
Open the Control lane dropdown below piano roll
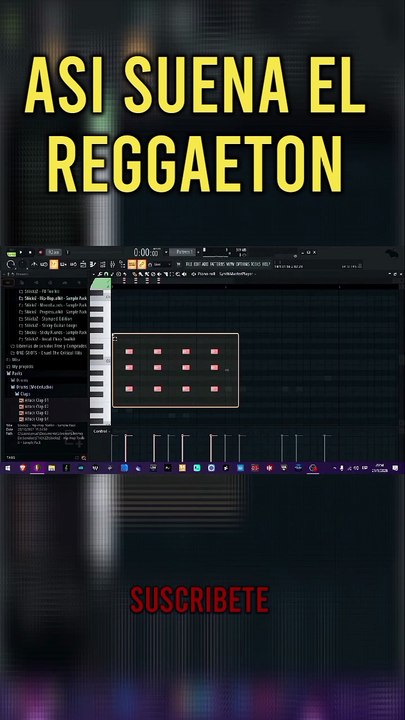(x=101, y=431)
